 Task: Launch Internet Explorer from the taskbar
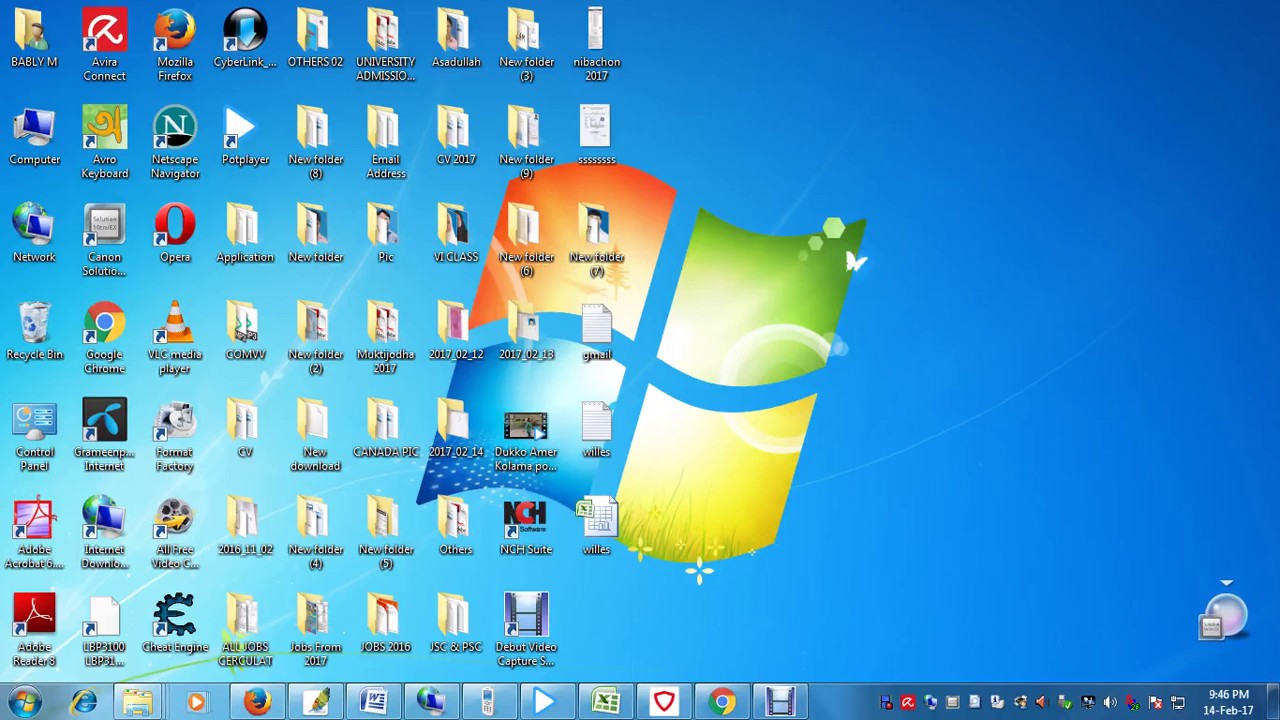(83, 702)
